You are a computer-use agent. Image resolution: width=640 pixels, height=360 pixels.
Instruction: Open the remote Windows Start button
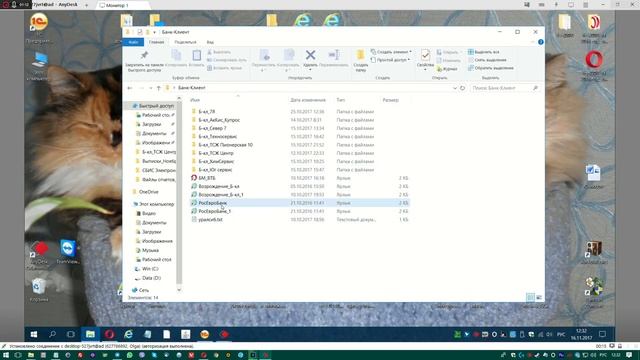[34, 334]
